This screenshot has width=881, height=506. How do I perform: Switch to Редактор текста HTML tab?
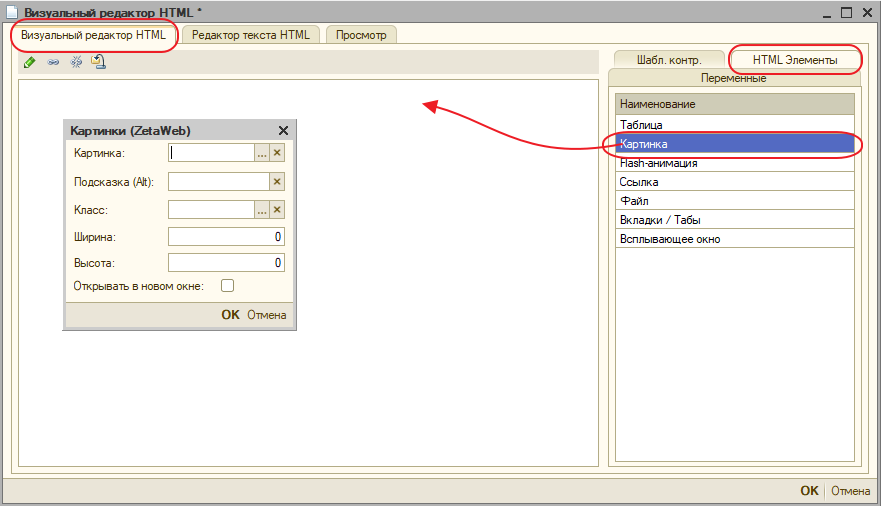point(251,35)
